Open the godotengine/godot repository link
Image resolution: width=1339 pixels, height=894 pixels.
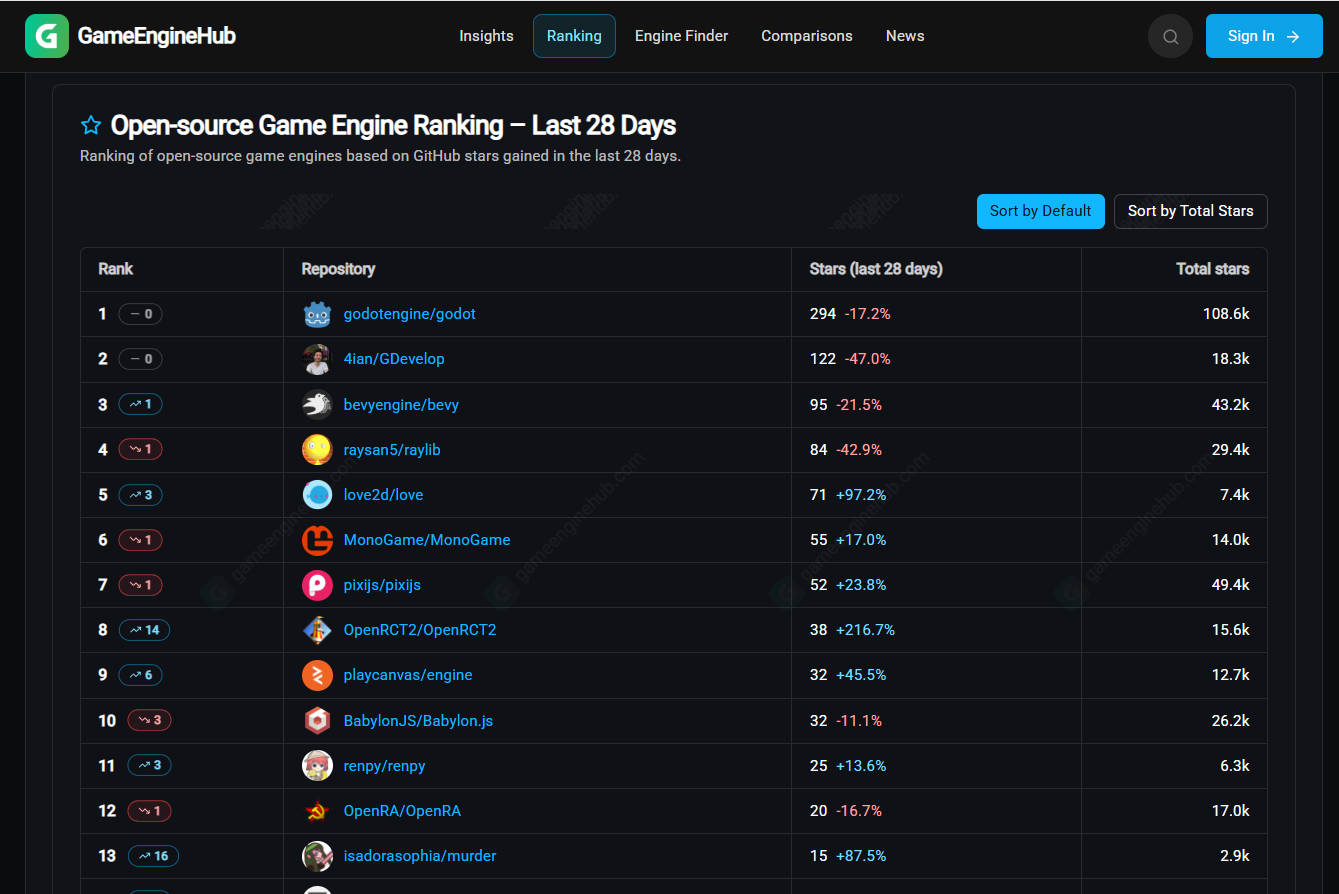pyautogui.click(x=409, y=314)
